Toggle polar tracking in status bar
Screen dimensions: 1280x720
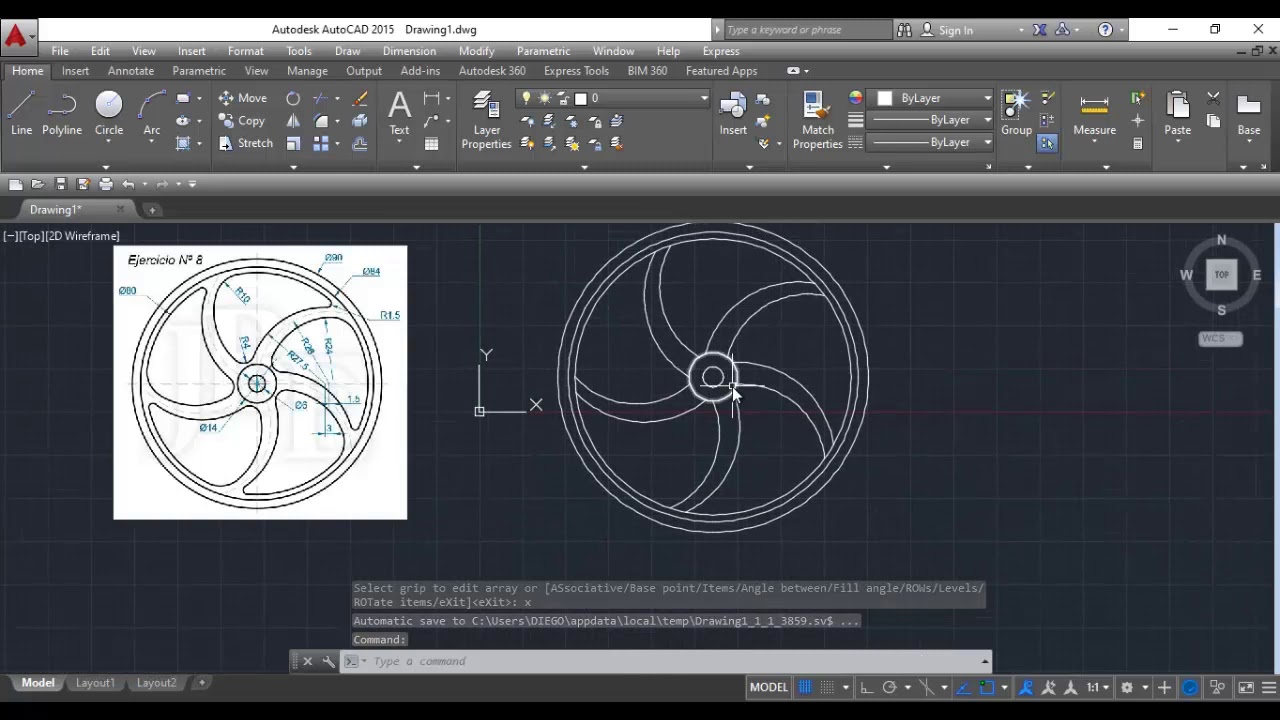889,687
